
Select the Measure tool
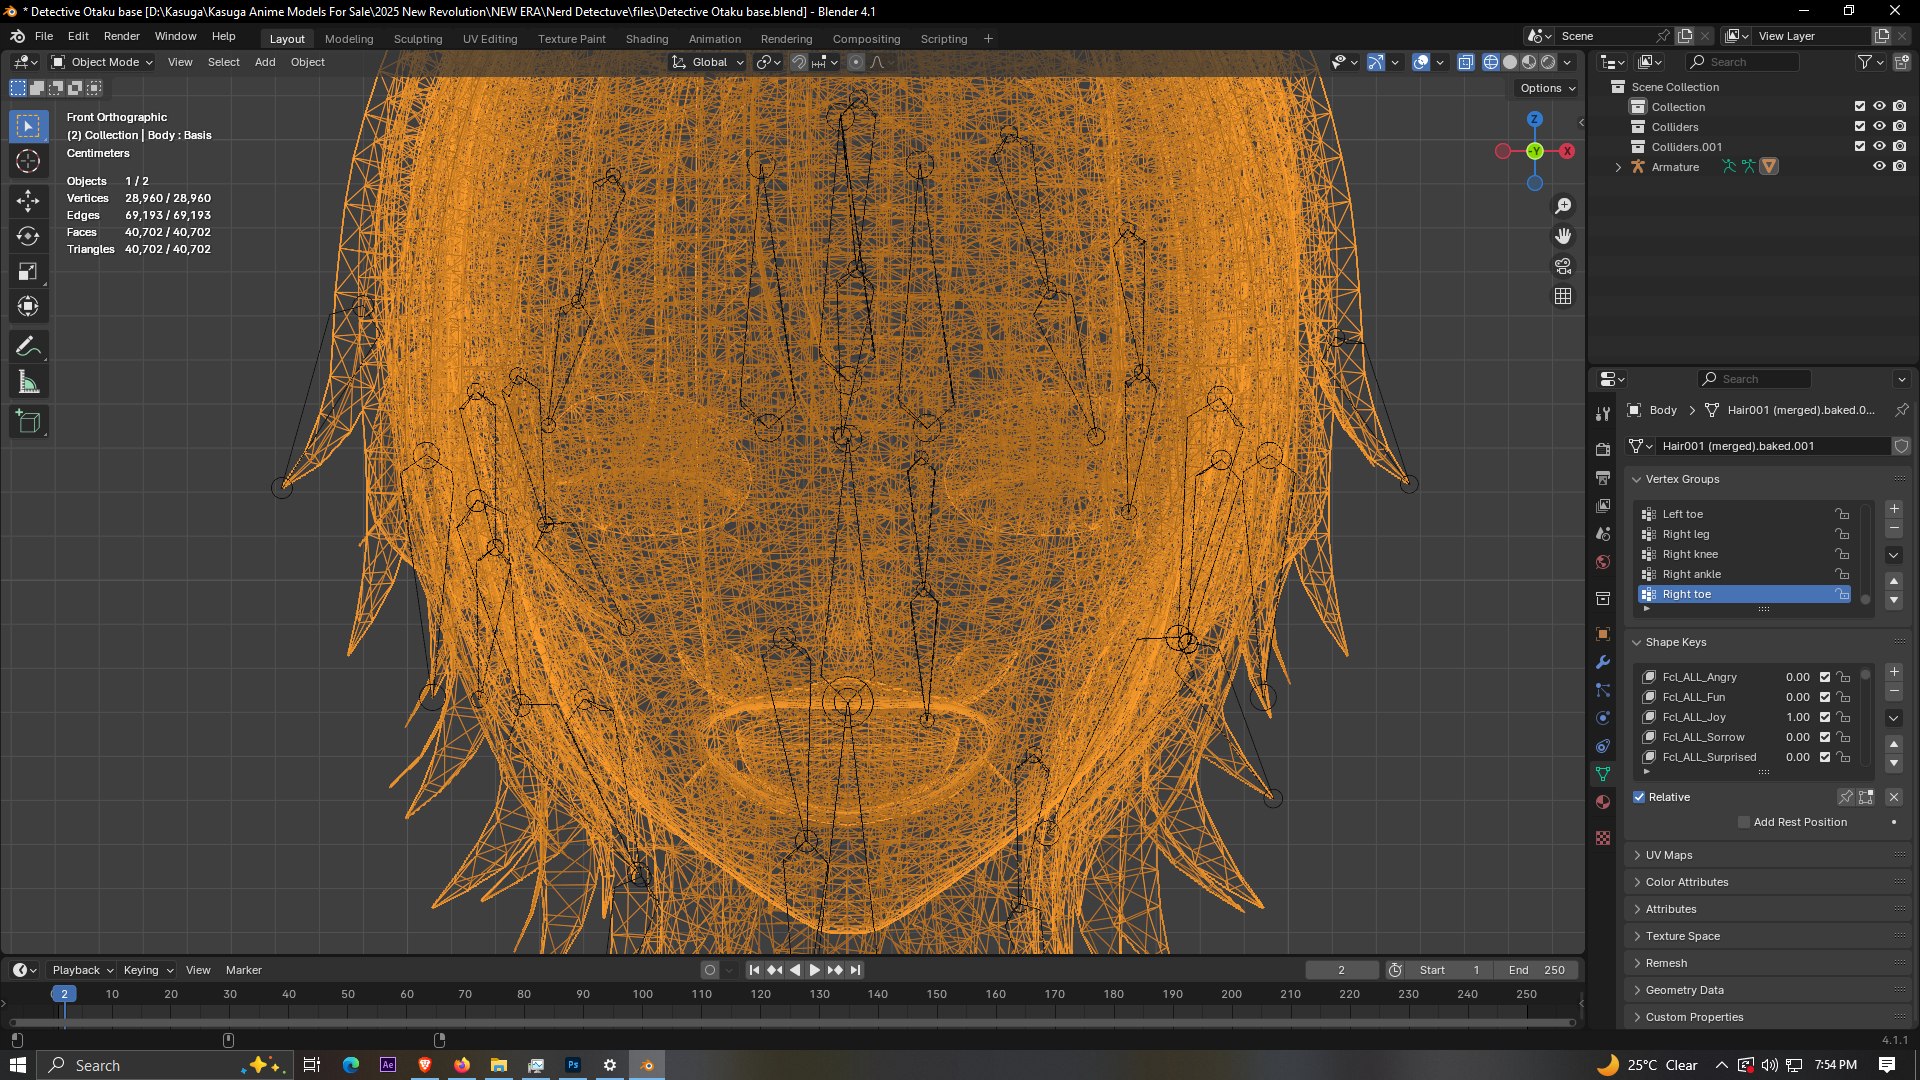coord(28,382)
